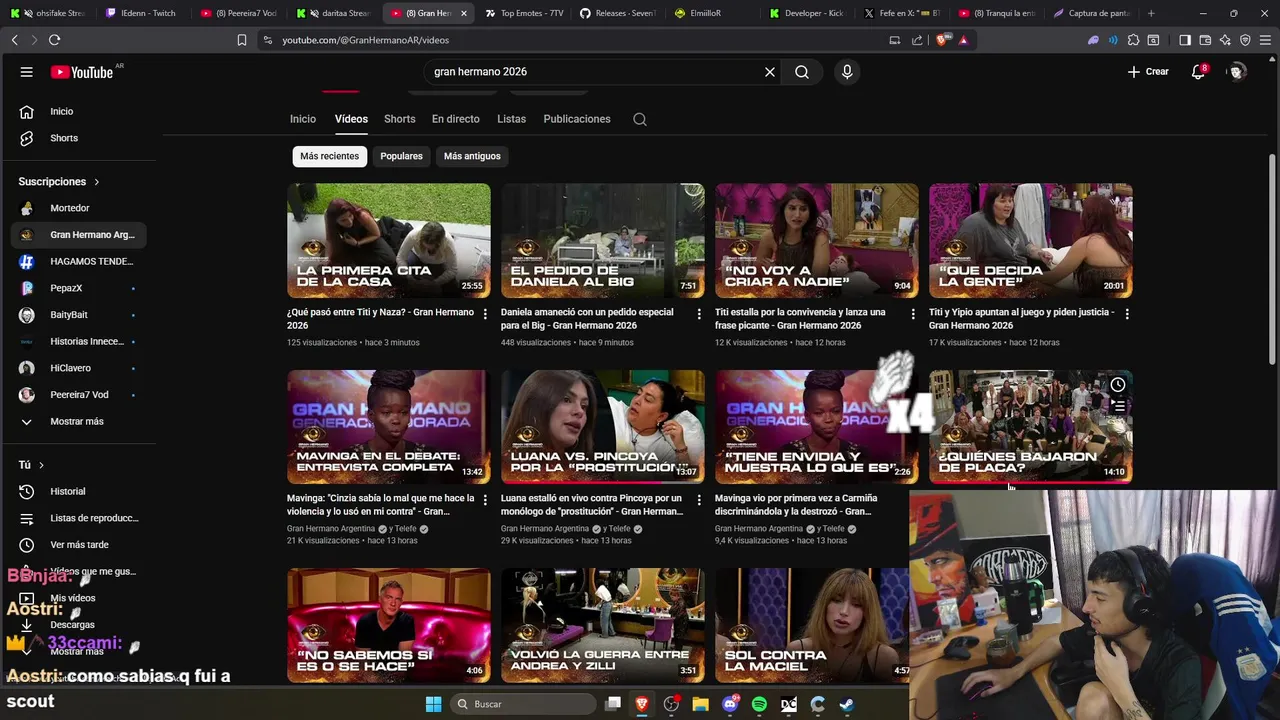
Task: Go back with the browser arrow
Action: 14,40
